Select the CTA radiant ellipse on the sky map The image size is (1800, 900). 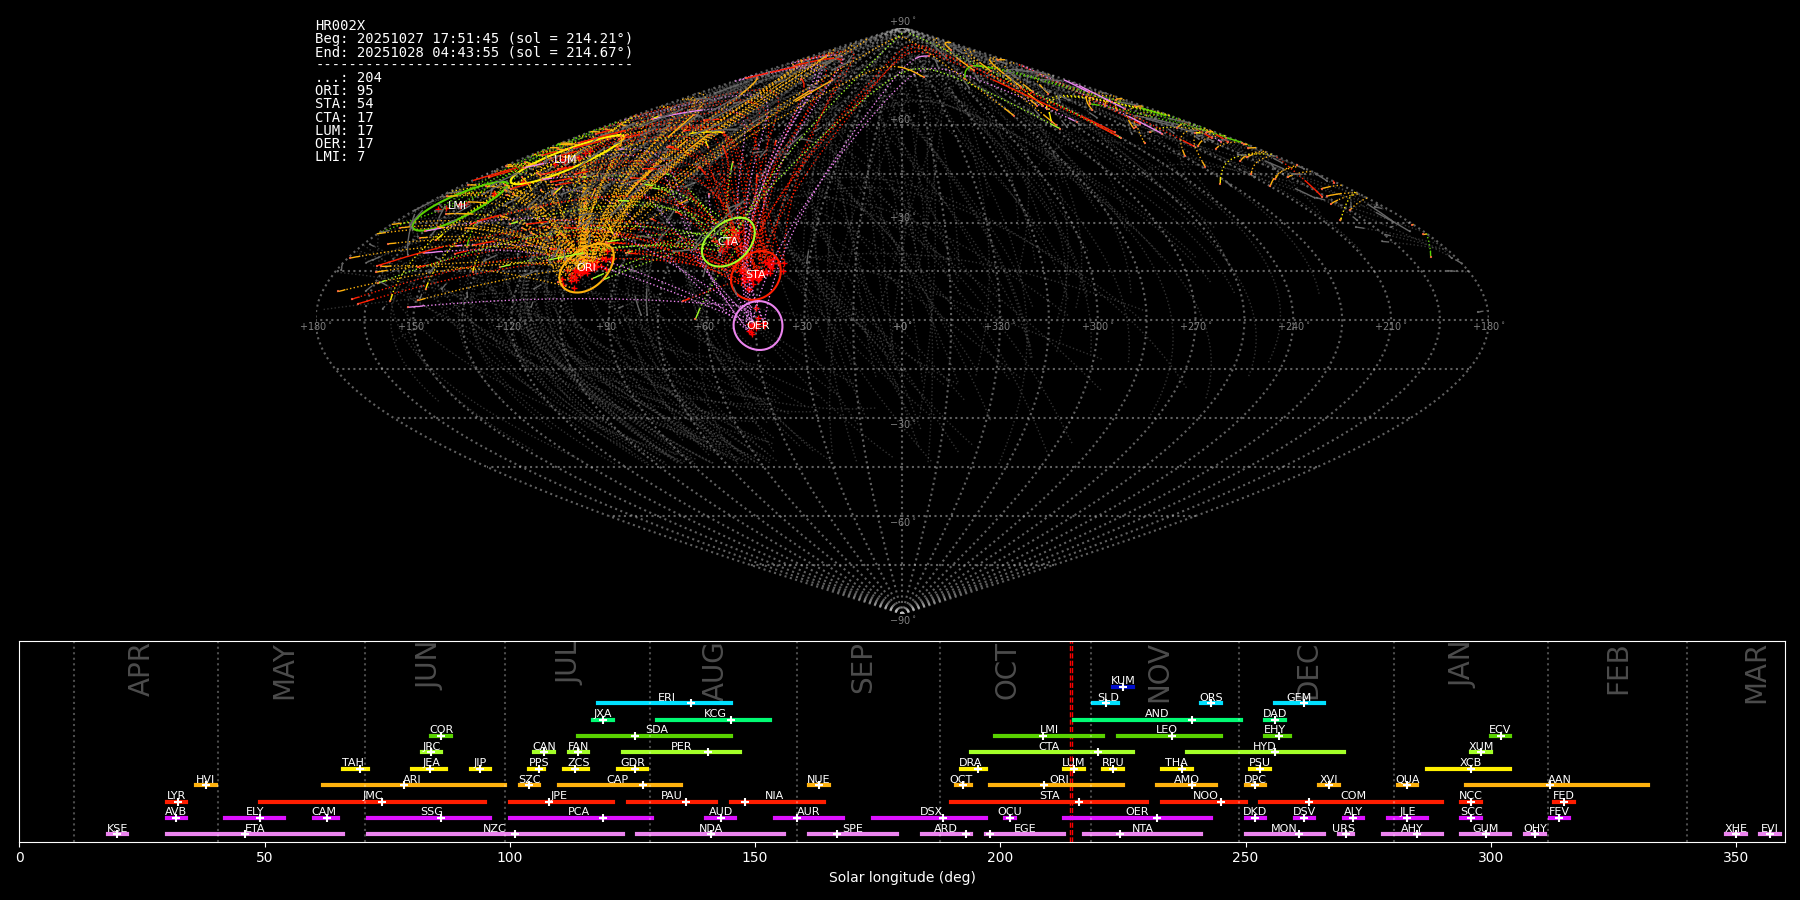[728, 242]
